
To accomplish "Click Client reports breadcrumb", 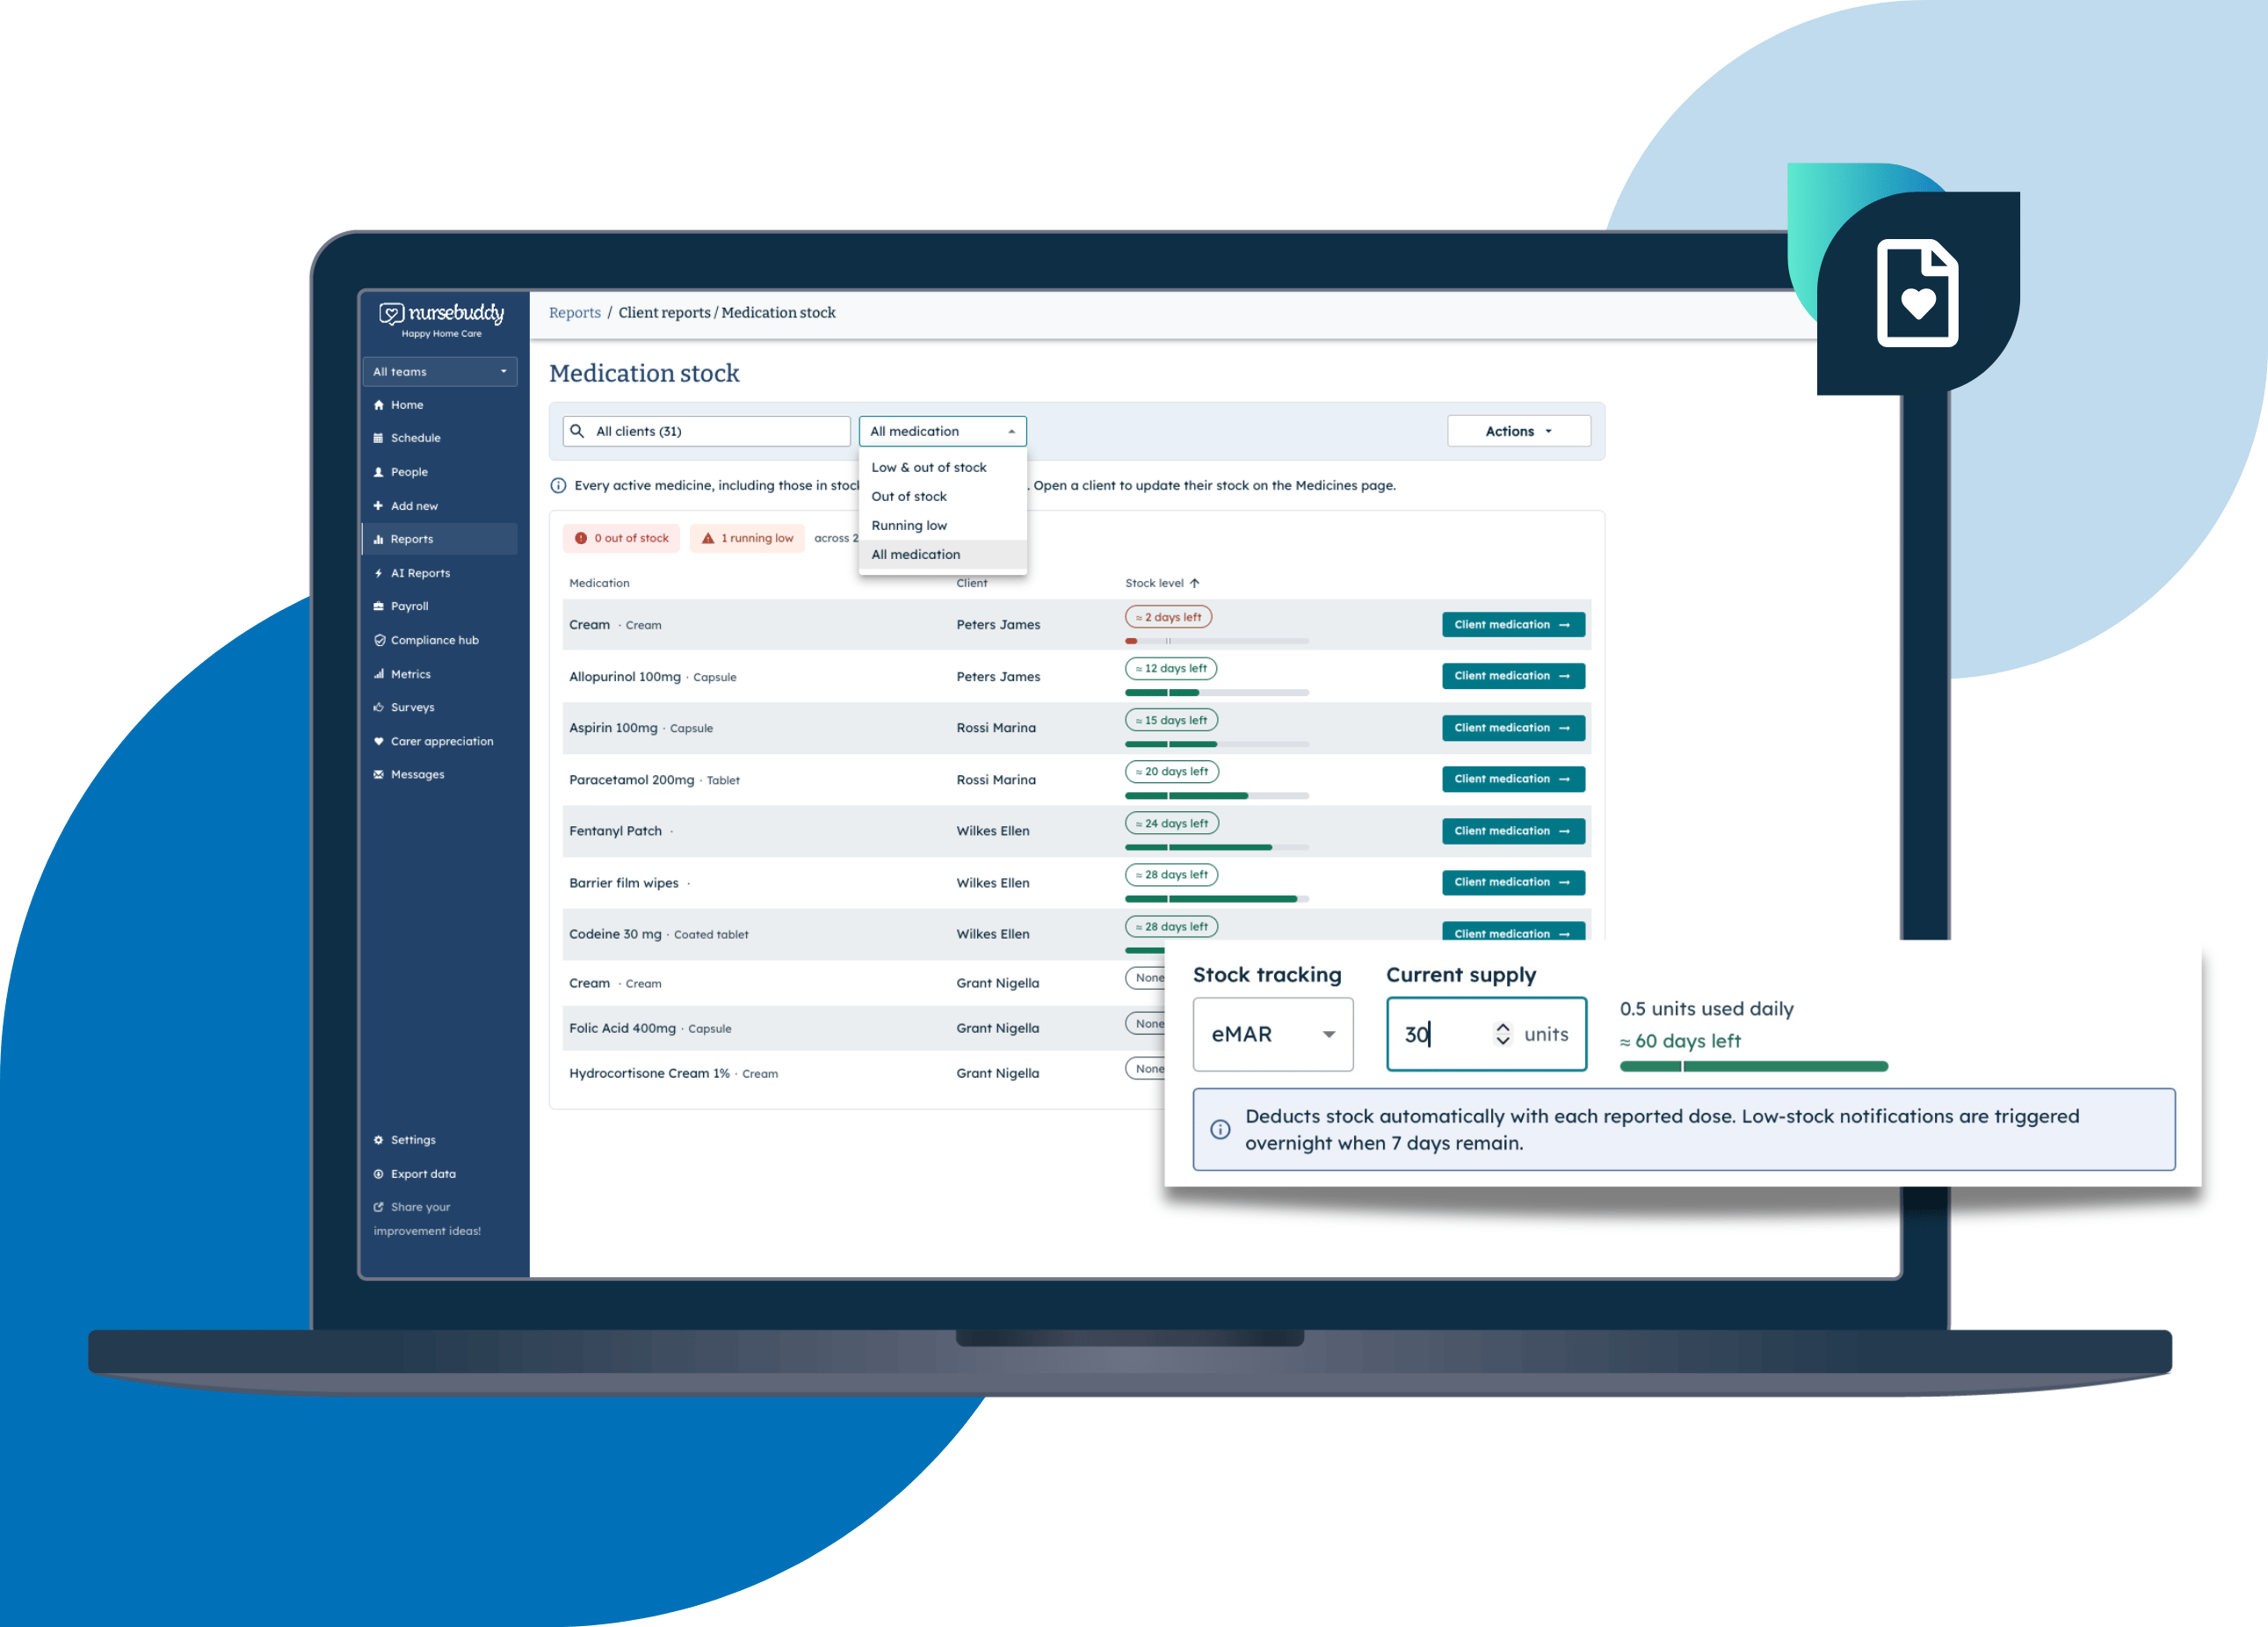I will pyautogui.click(x=664, y=313).
